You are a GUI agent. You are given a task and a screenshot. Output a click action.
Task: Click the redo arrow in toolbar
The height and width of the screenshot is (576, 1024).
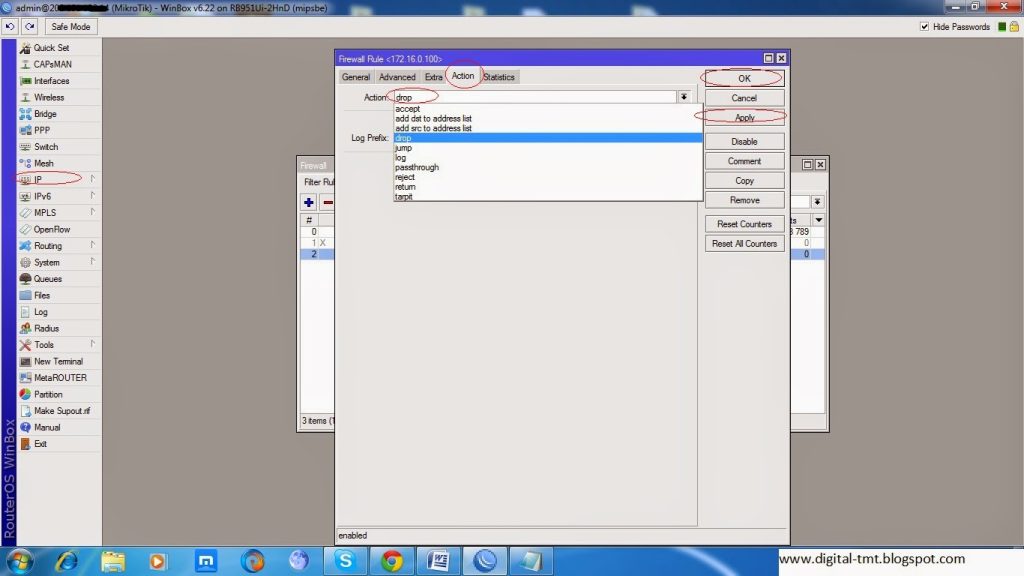click(29, 27)
